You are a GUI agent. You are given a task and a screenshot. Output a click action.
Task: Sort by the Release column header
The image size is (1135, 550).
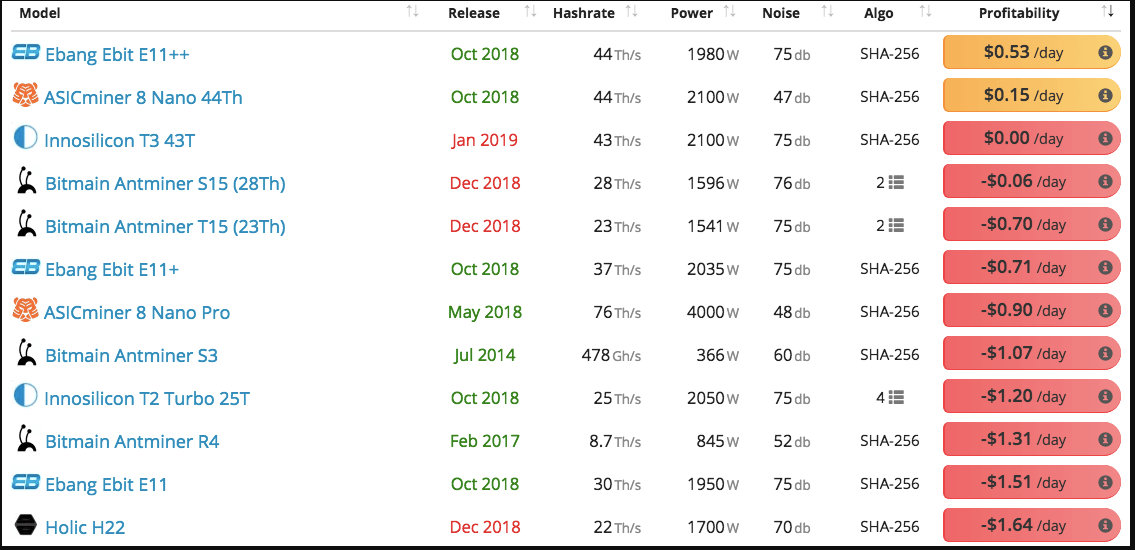coord(474,13)
